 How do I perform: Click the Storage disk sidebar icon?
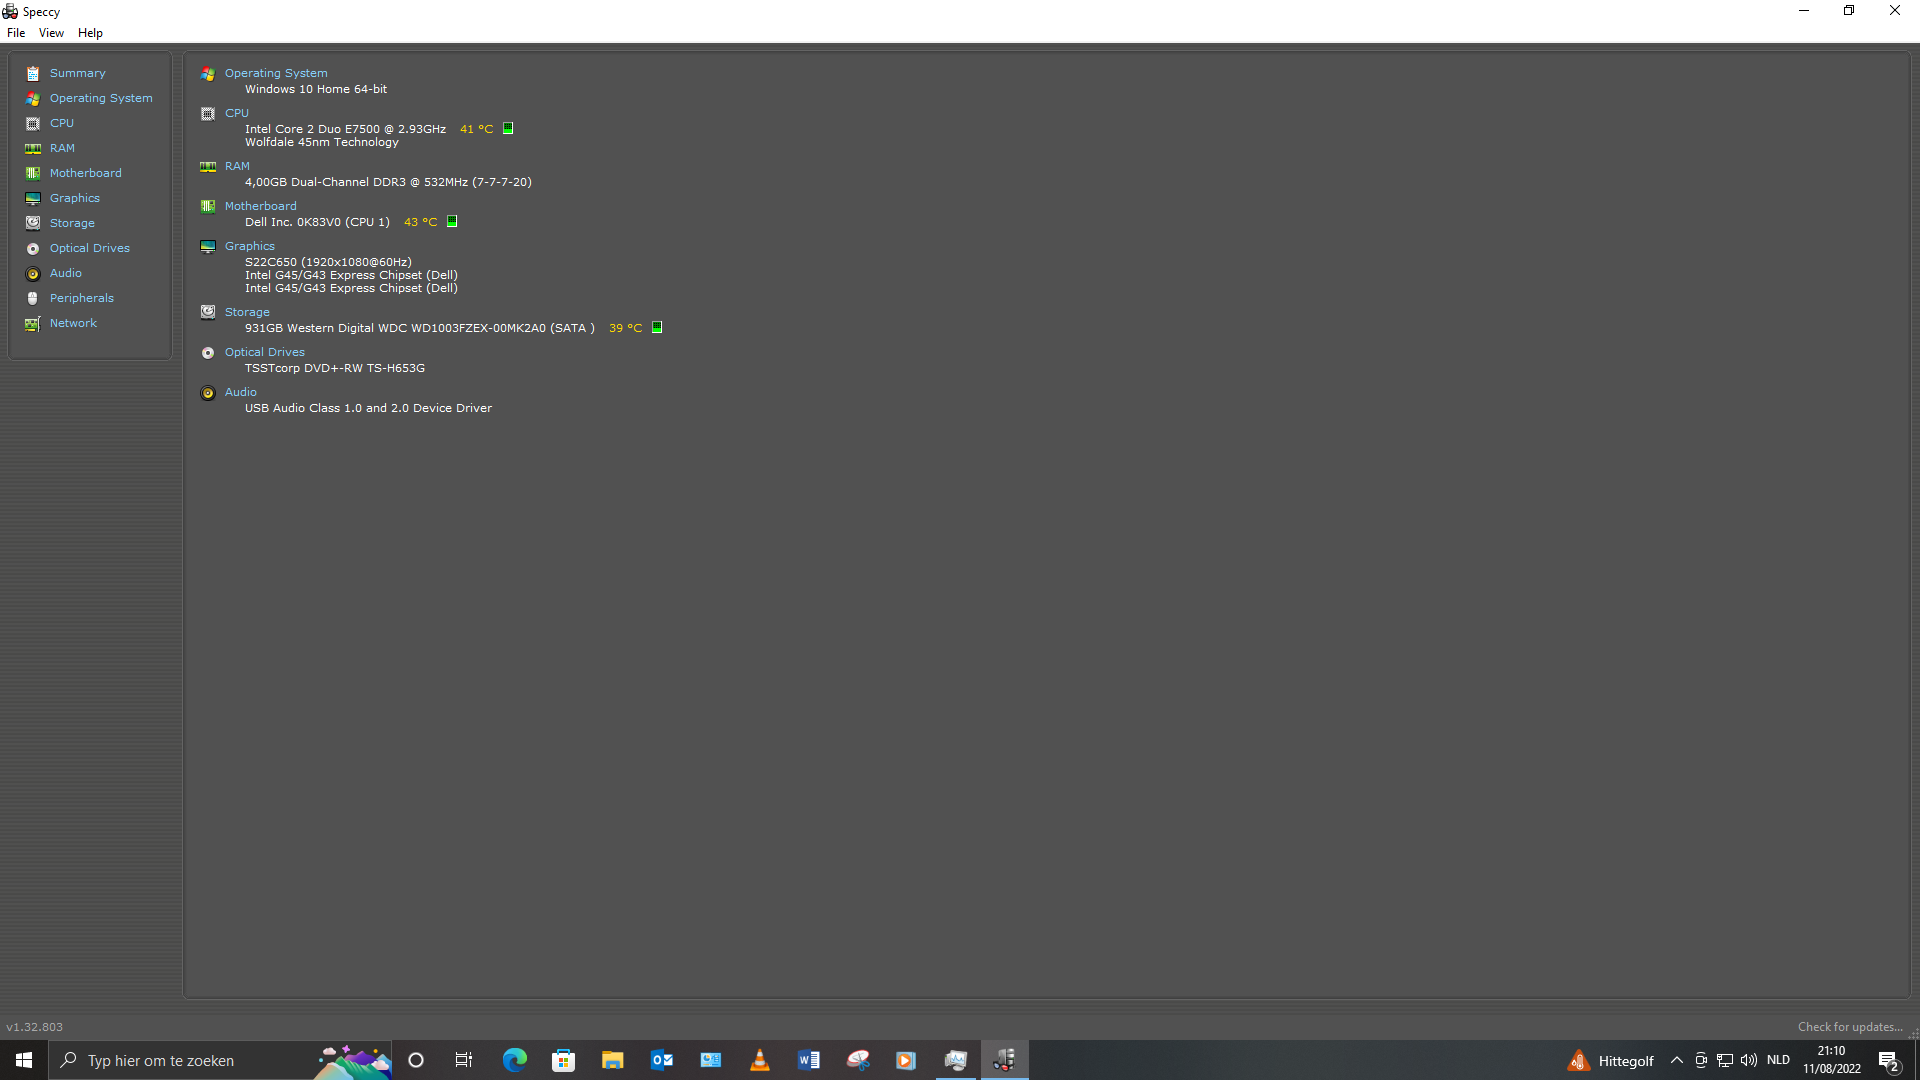click(33, 223)
